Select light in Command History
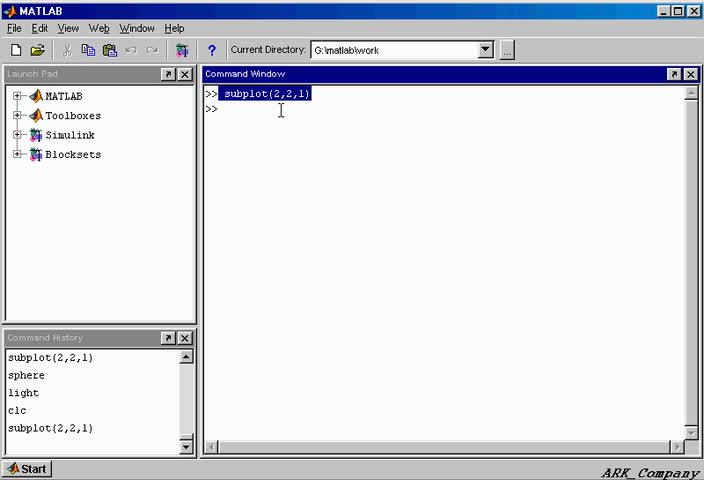This screenshot has height=480, width=704. click(x=23, y=393)
